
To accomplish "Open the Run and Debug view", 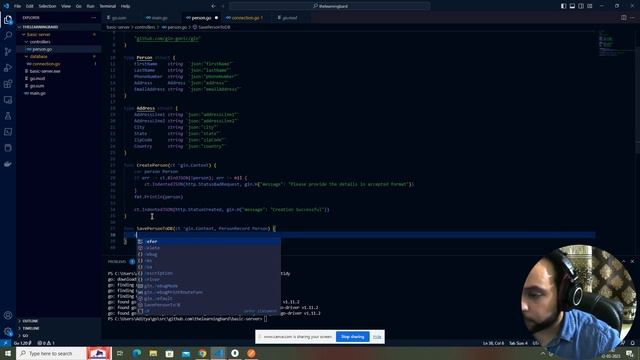I will coord(8,68).
